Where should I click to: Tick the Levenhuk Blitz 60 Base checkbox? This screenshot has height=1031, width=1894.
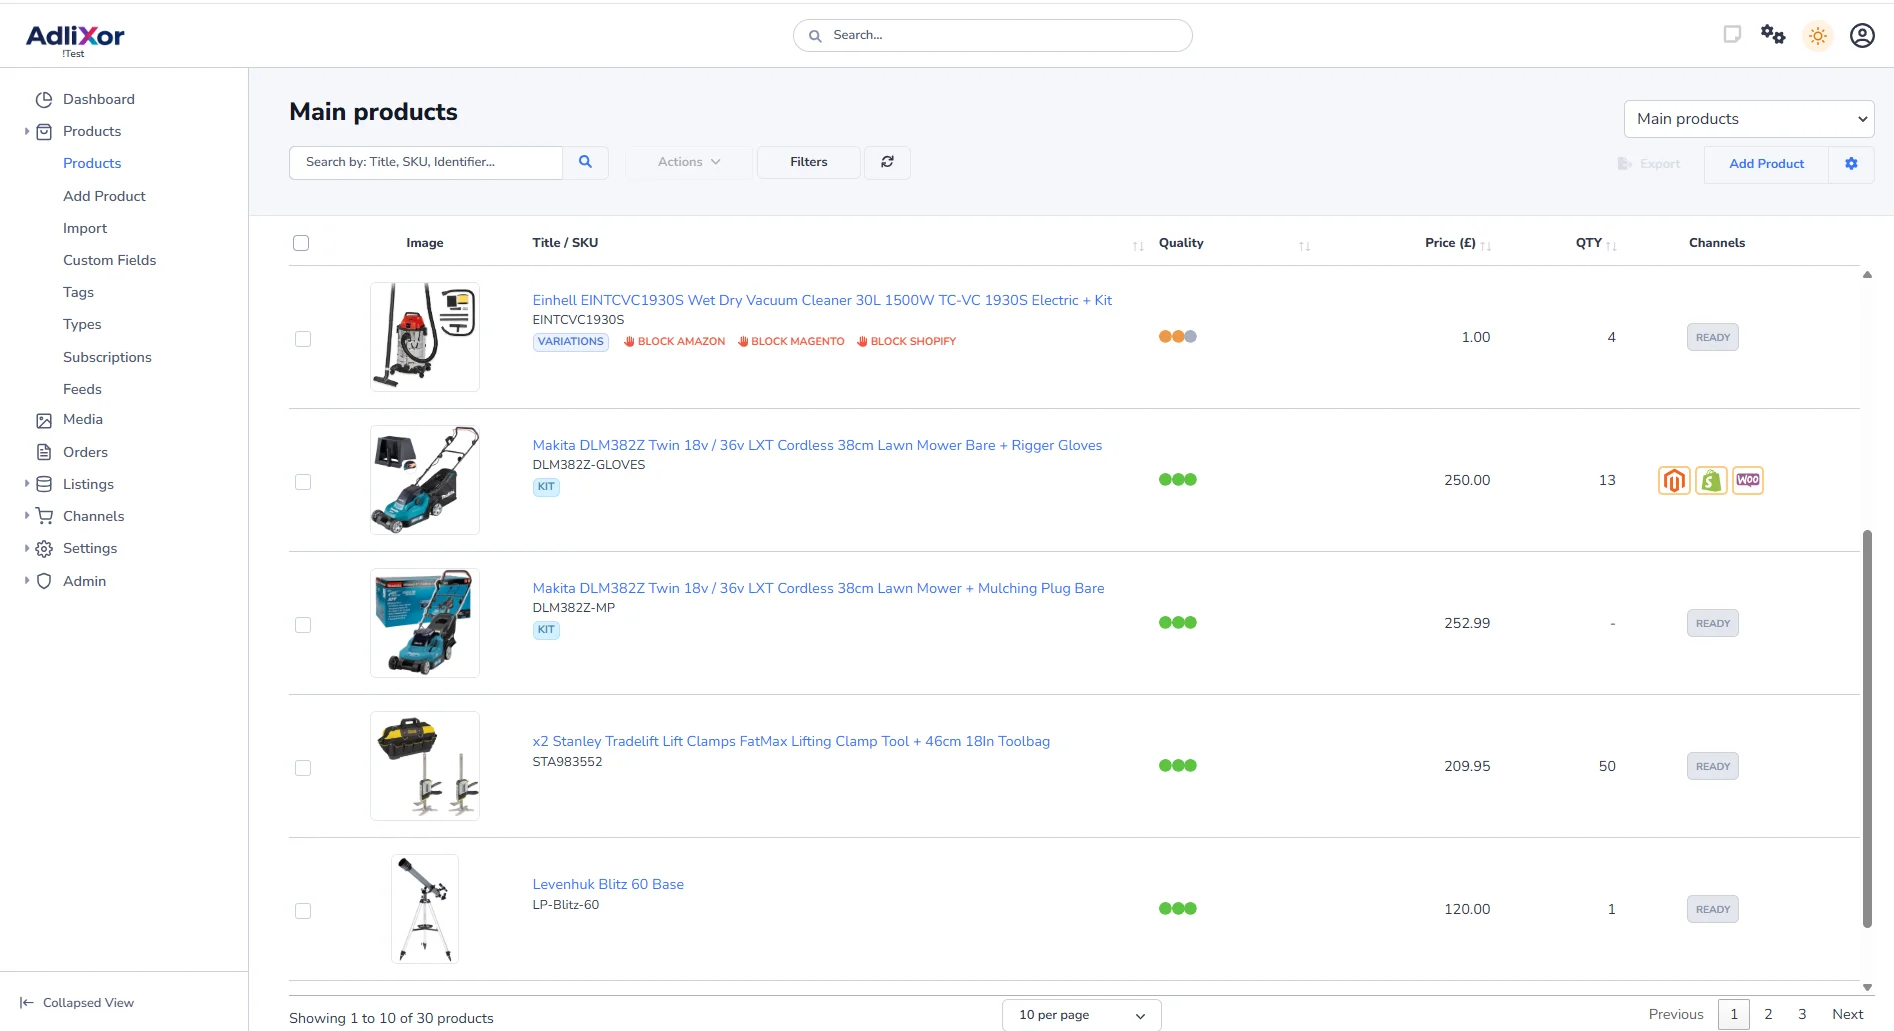[303, 911]
